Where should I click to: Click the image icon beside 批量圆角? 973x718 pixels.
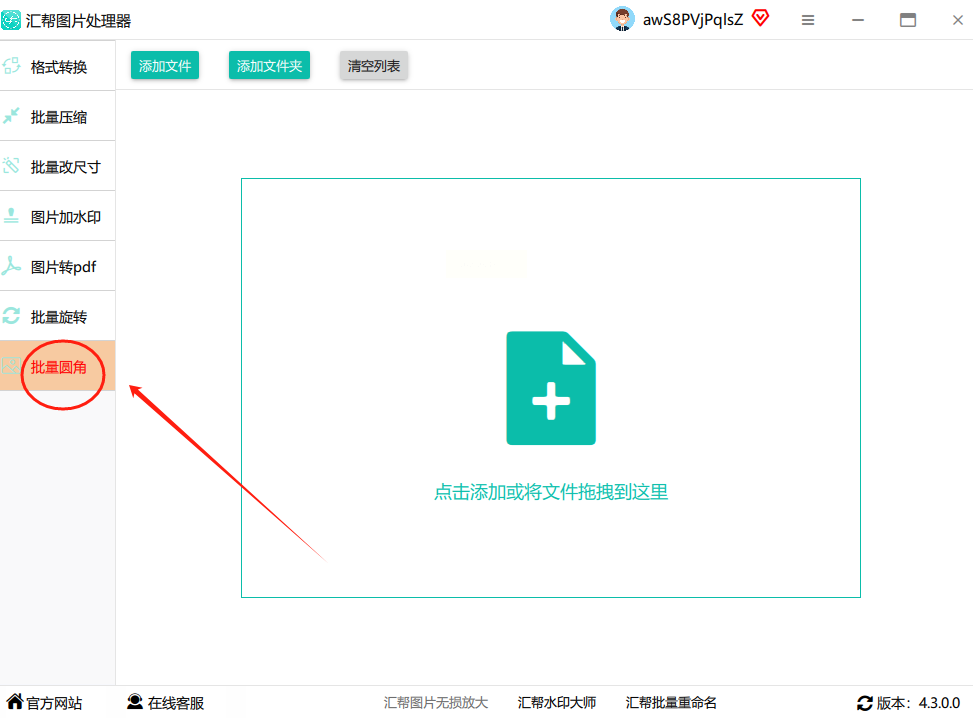[11, 366]
